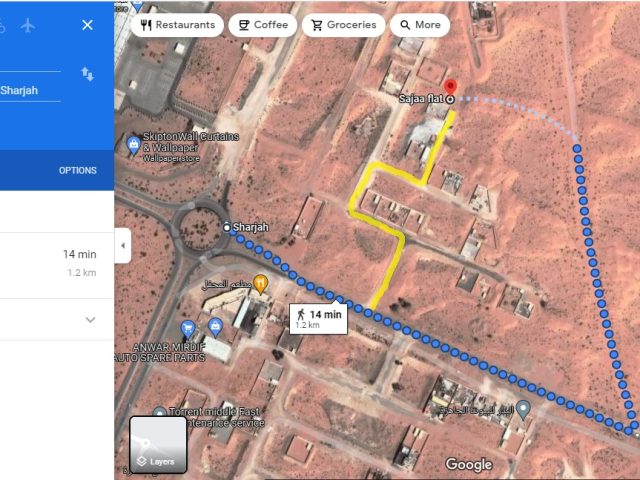The height and width of the screenshot is (480, 640).
Task: Select the flights travel mode icon
Action: click(28, 25)
